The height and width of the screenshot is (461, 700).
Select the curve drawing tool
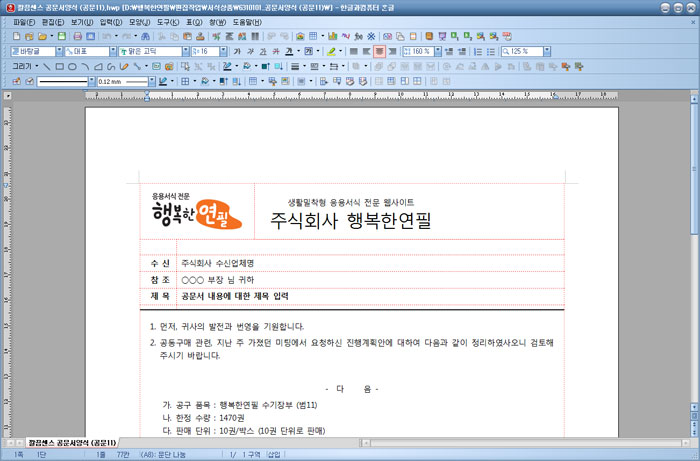111,66
